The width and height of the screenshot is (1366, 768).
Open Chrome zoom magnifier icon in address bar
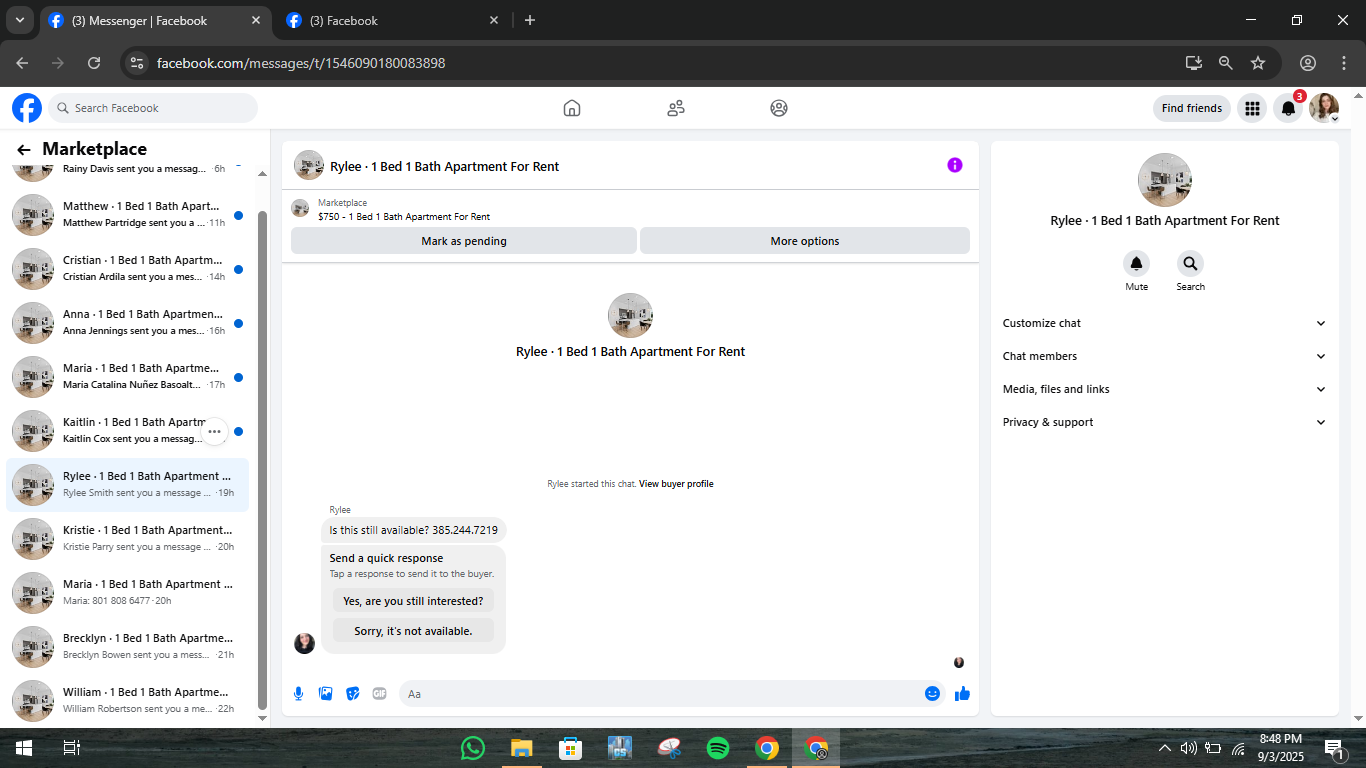(1226, 63)
